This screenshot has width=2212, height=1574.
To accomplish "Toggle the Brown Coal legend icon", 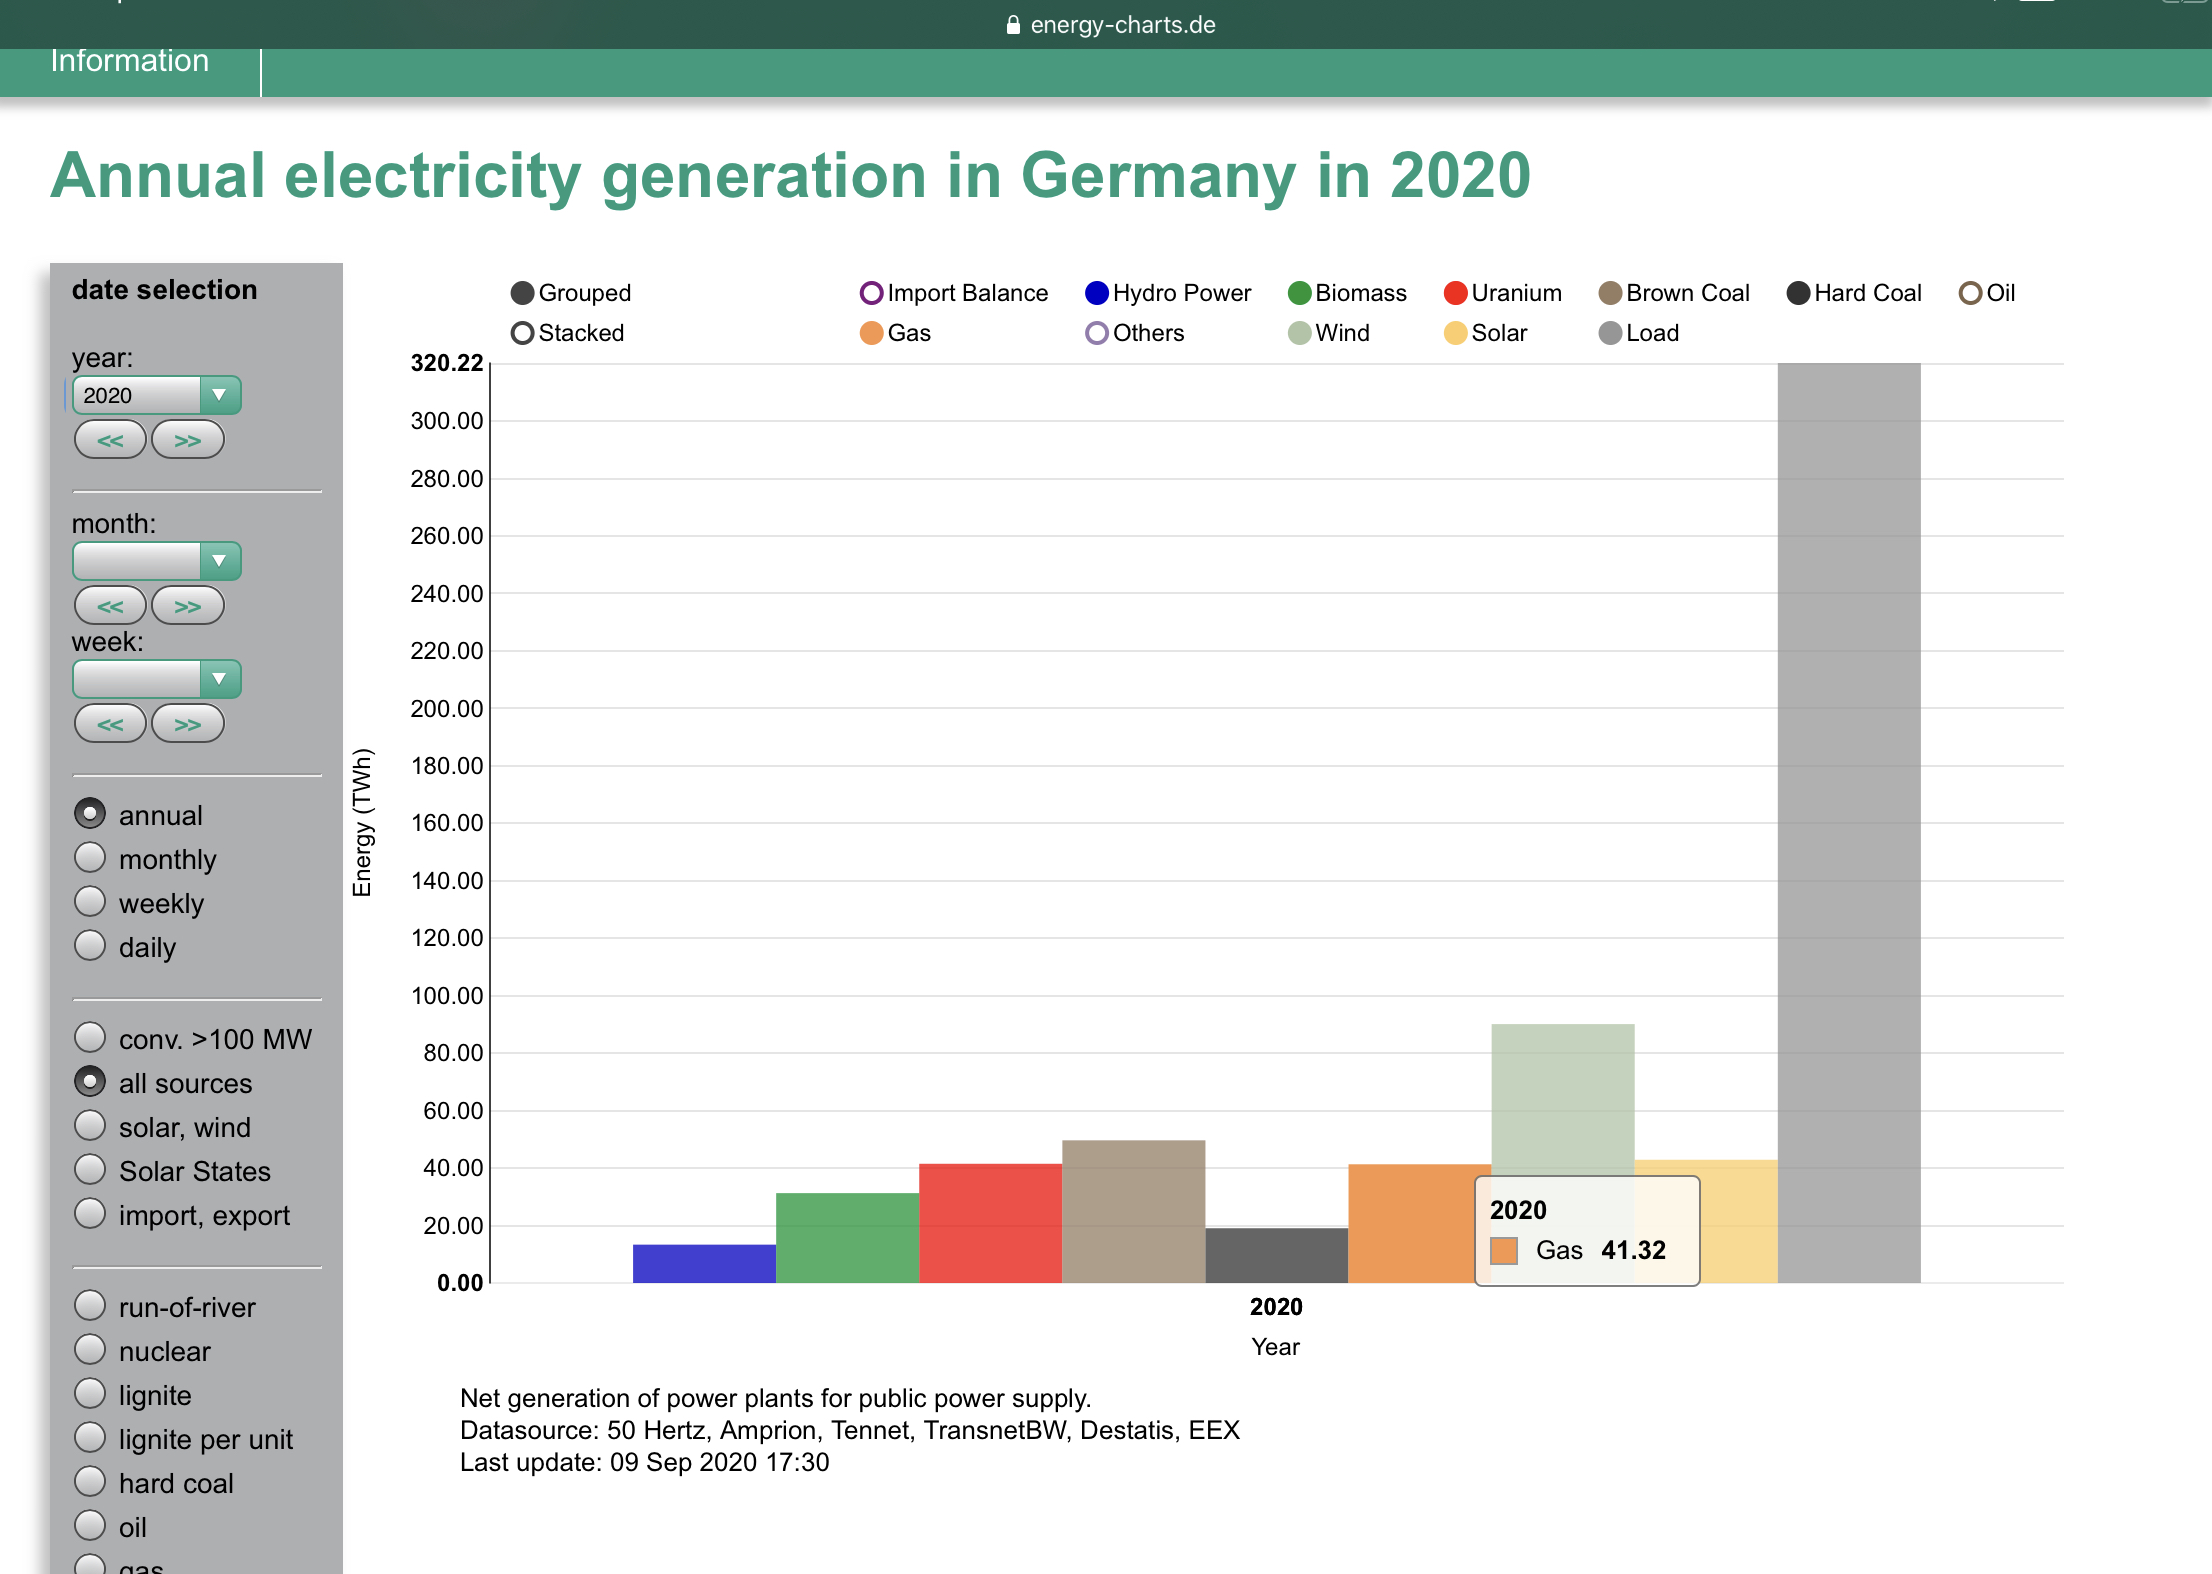I will pos(1610,293).
